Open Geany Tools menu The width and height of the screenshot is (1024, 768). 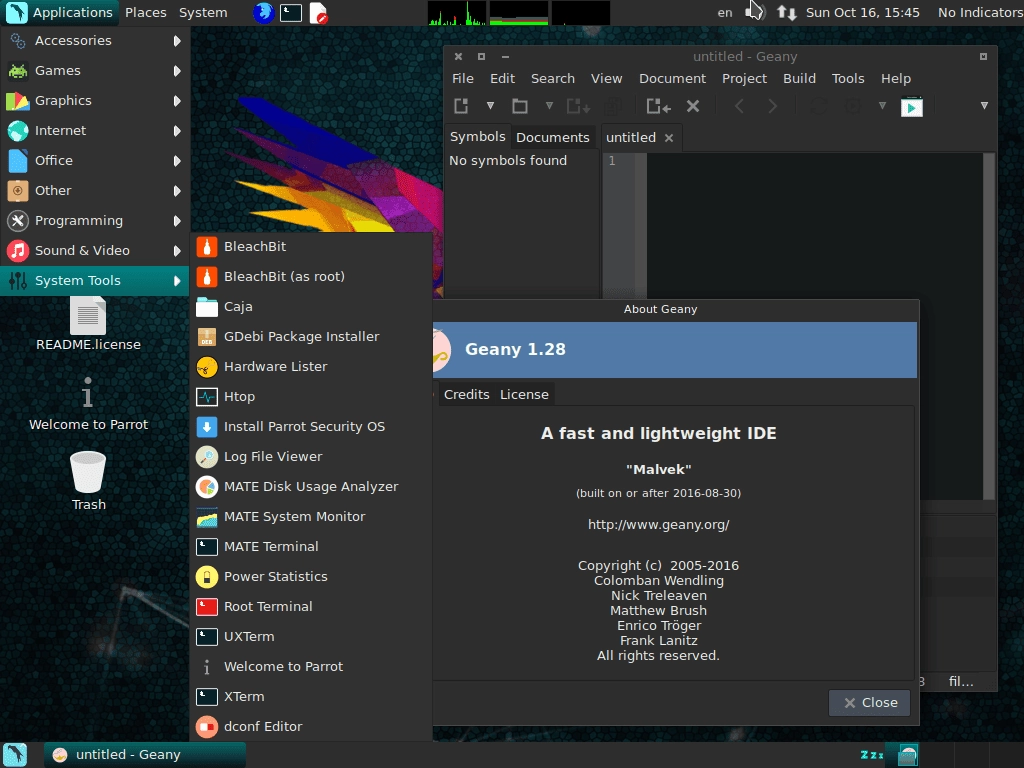[848, 78]
